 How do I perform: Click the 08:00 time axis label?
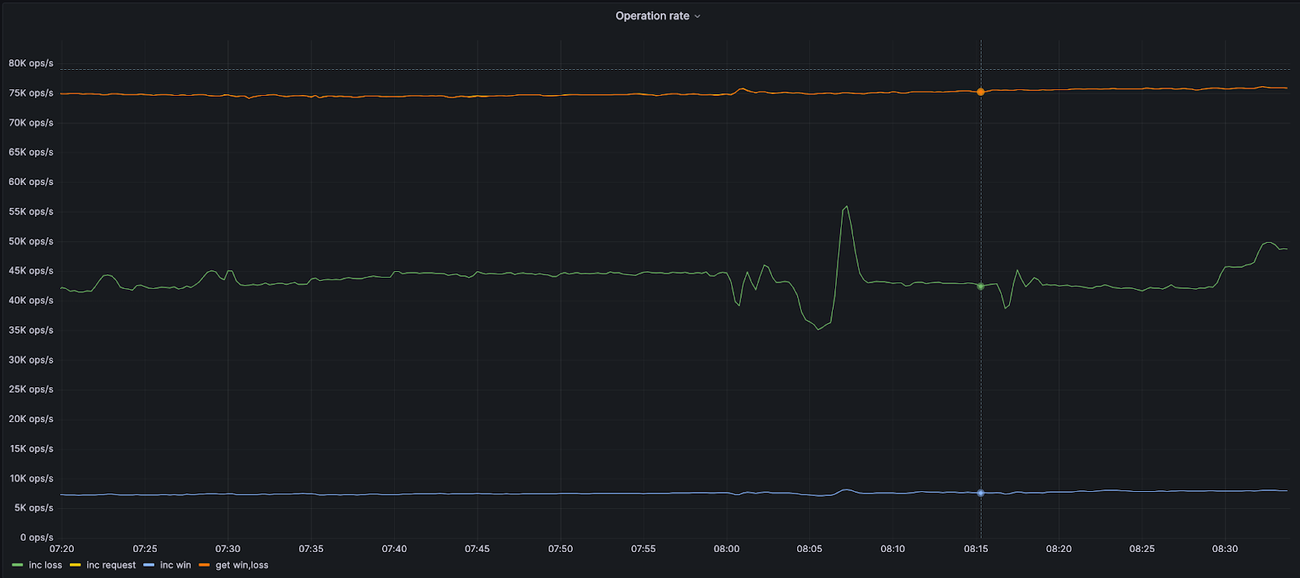tap(727, 549)
